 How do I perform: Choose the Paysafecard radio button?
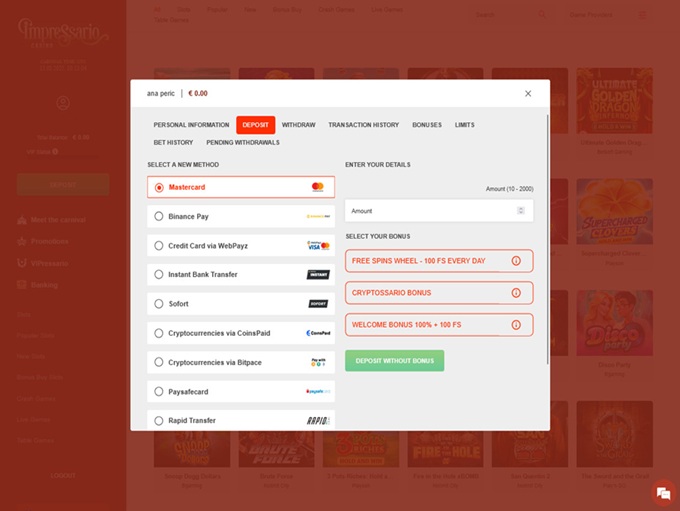pos(158,391)
